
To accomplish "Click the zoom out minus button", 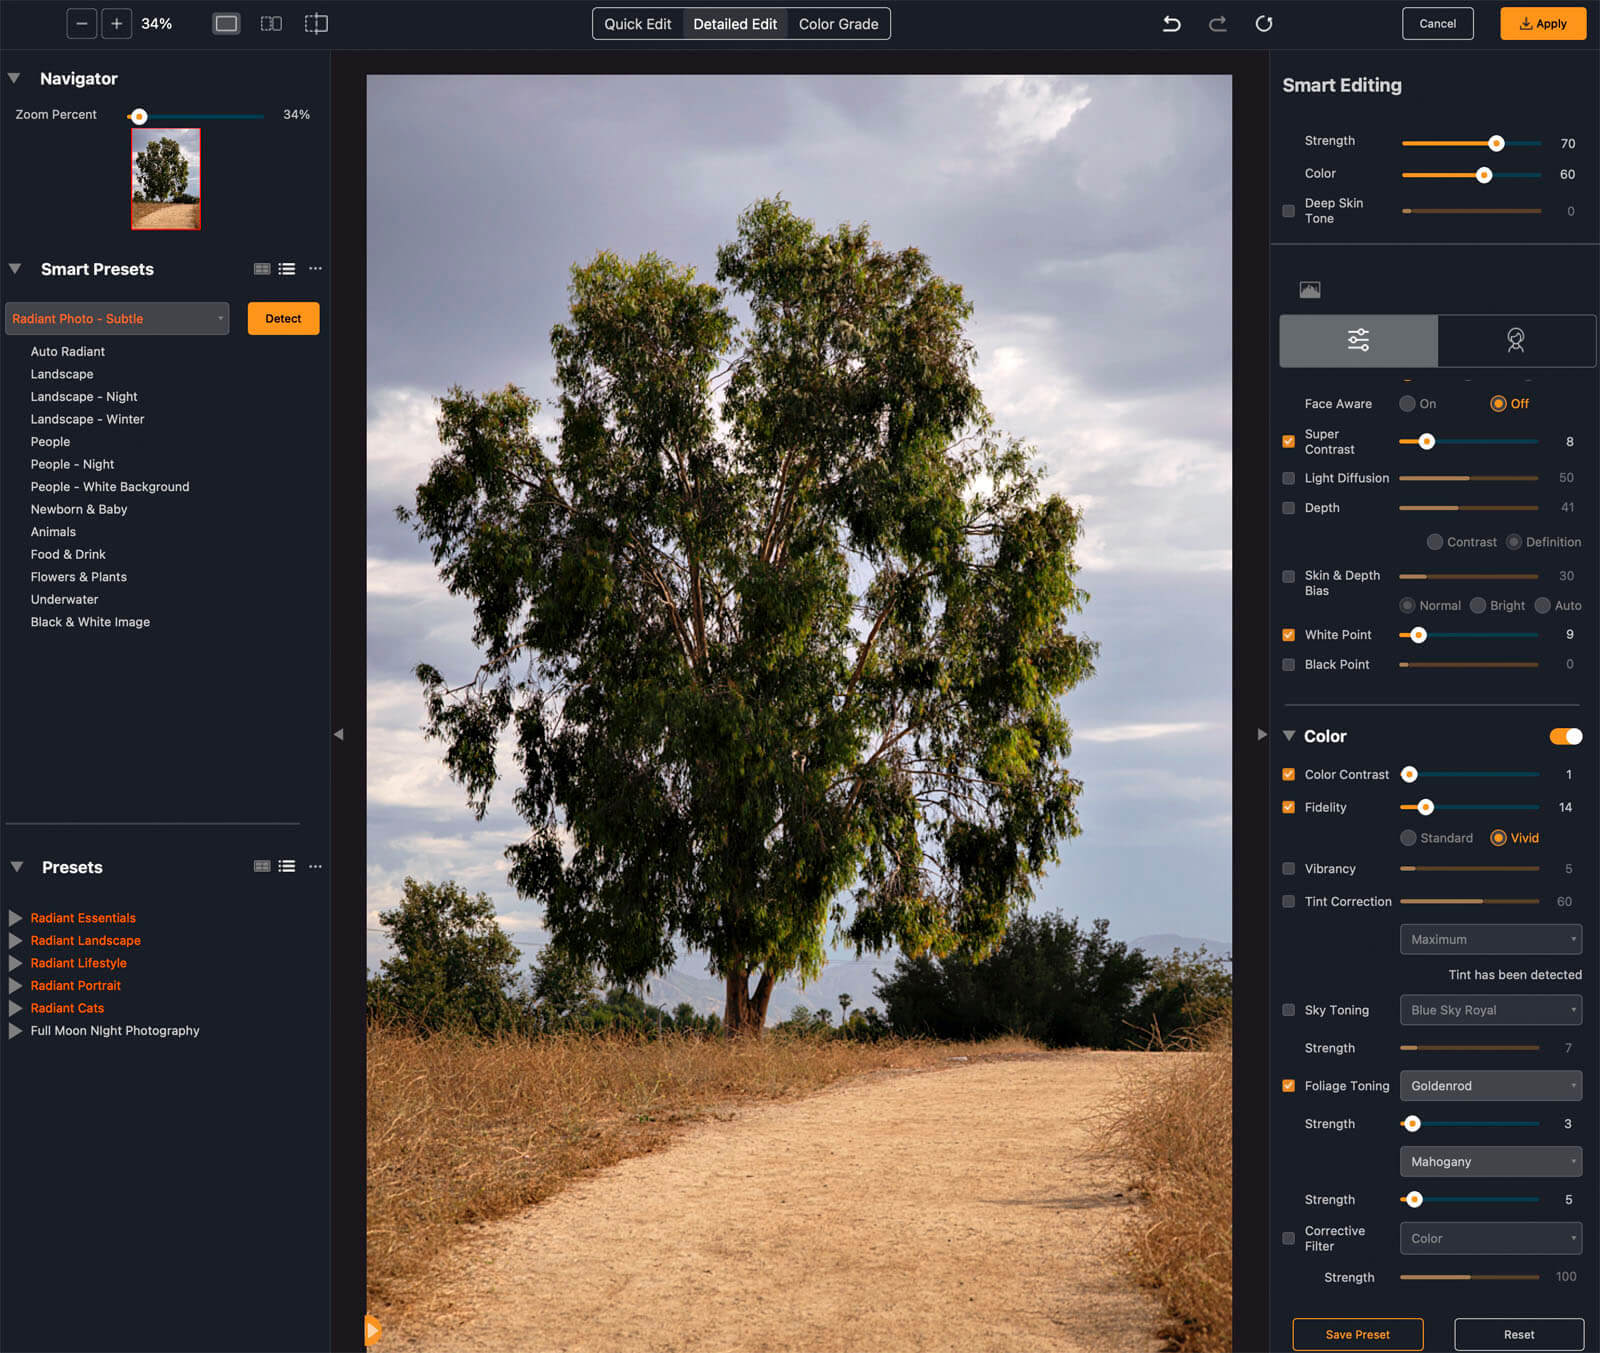I will pos(82,23).
